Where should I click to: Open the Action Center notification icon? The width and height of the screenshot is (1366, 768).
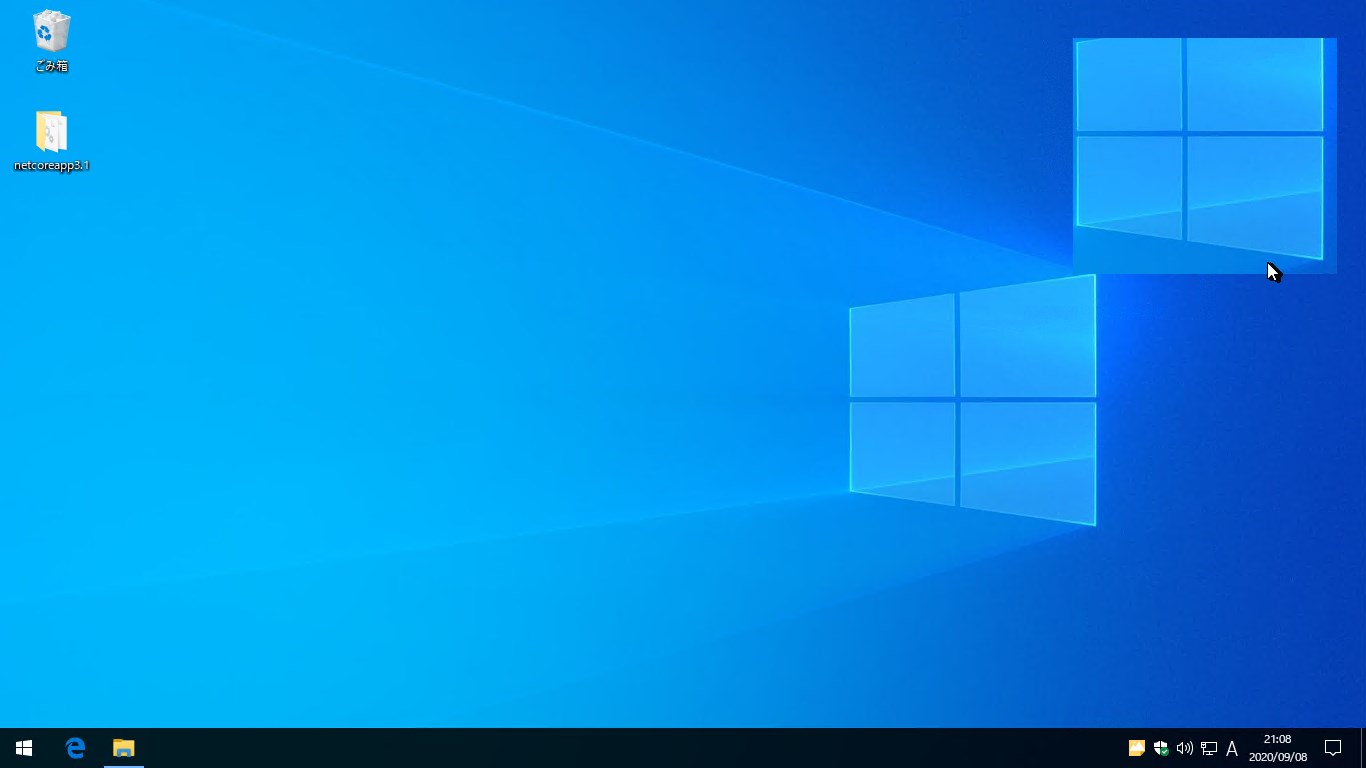(x=1333, y=748)
